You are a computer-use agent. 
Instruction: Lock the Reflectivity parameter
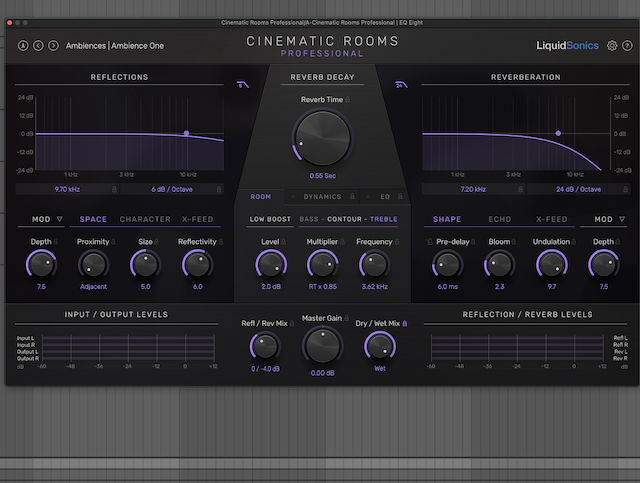tap(221, 242)
